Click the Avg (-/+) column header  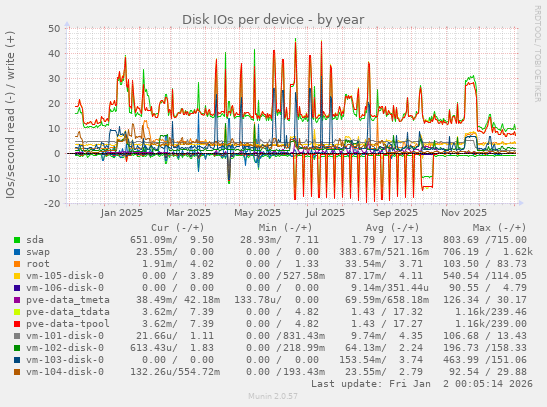[x=392, y=228]
